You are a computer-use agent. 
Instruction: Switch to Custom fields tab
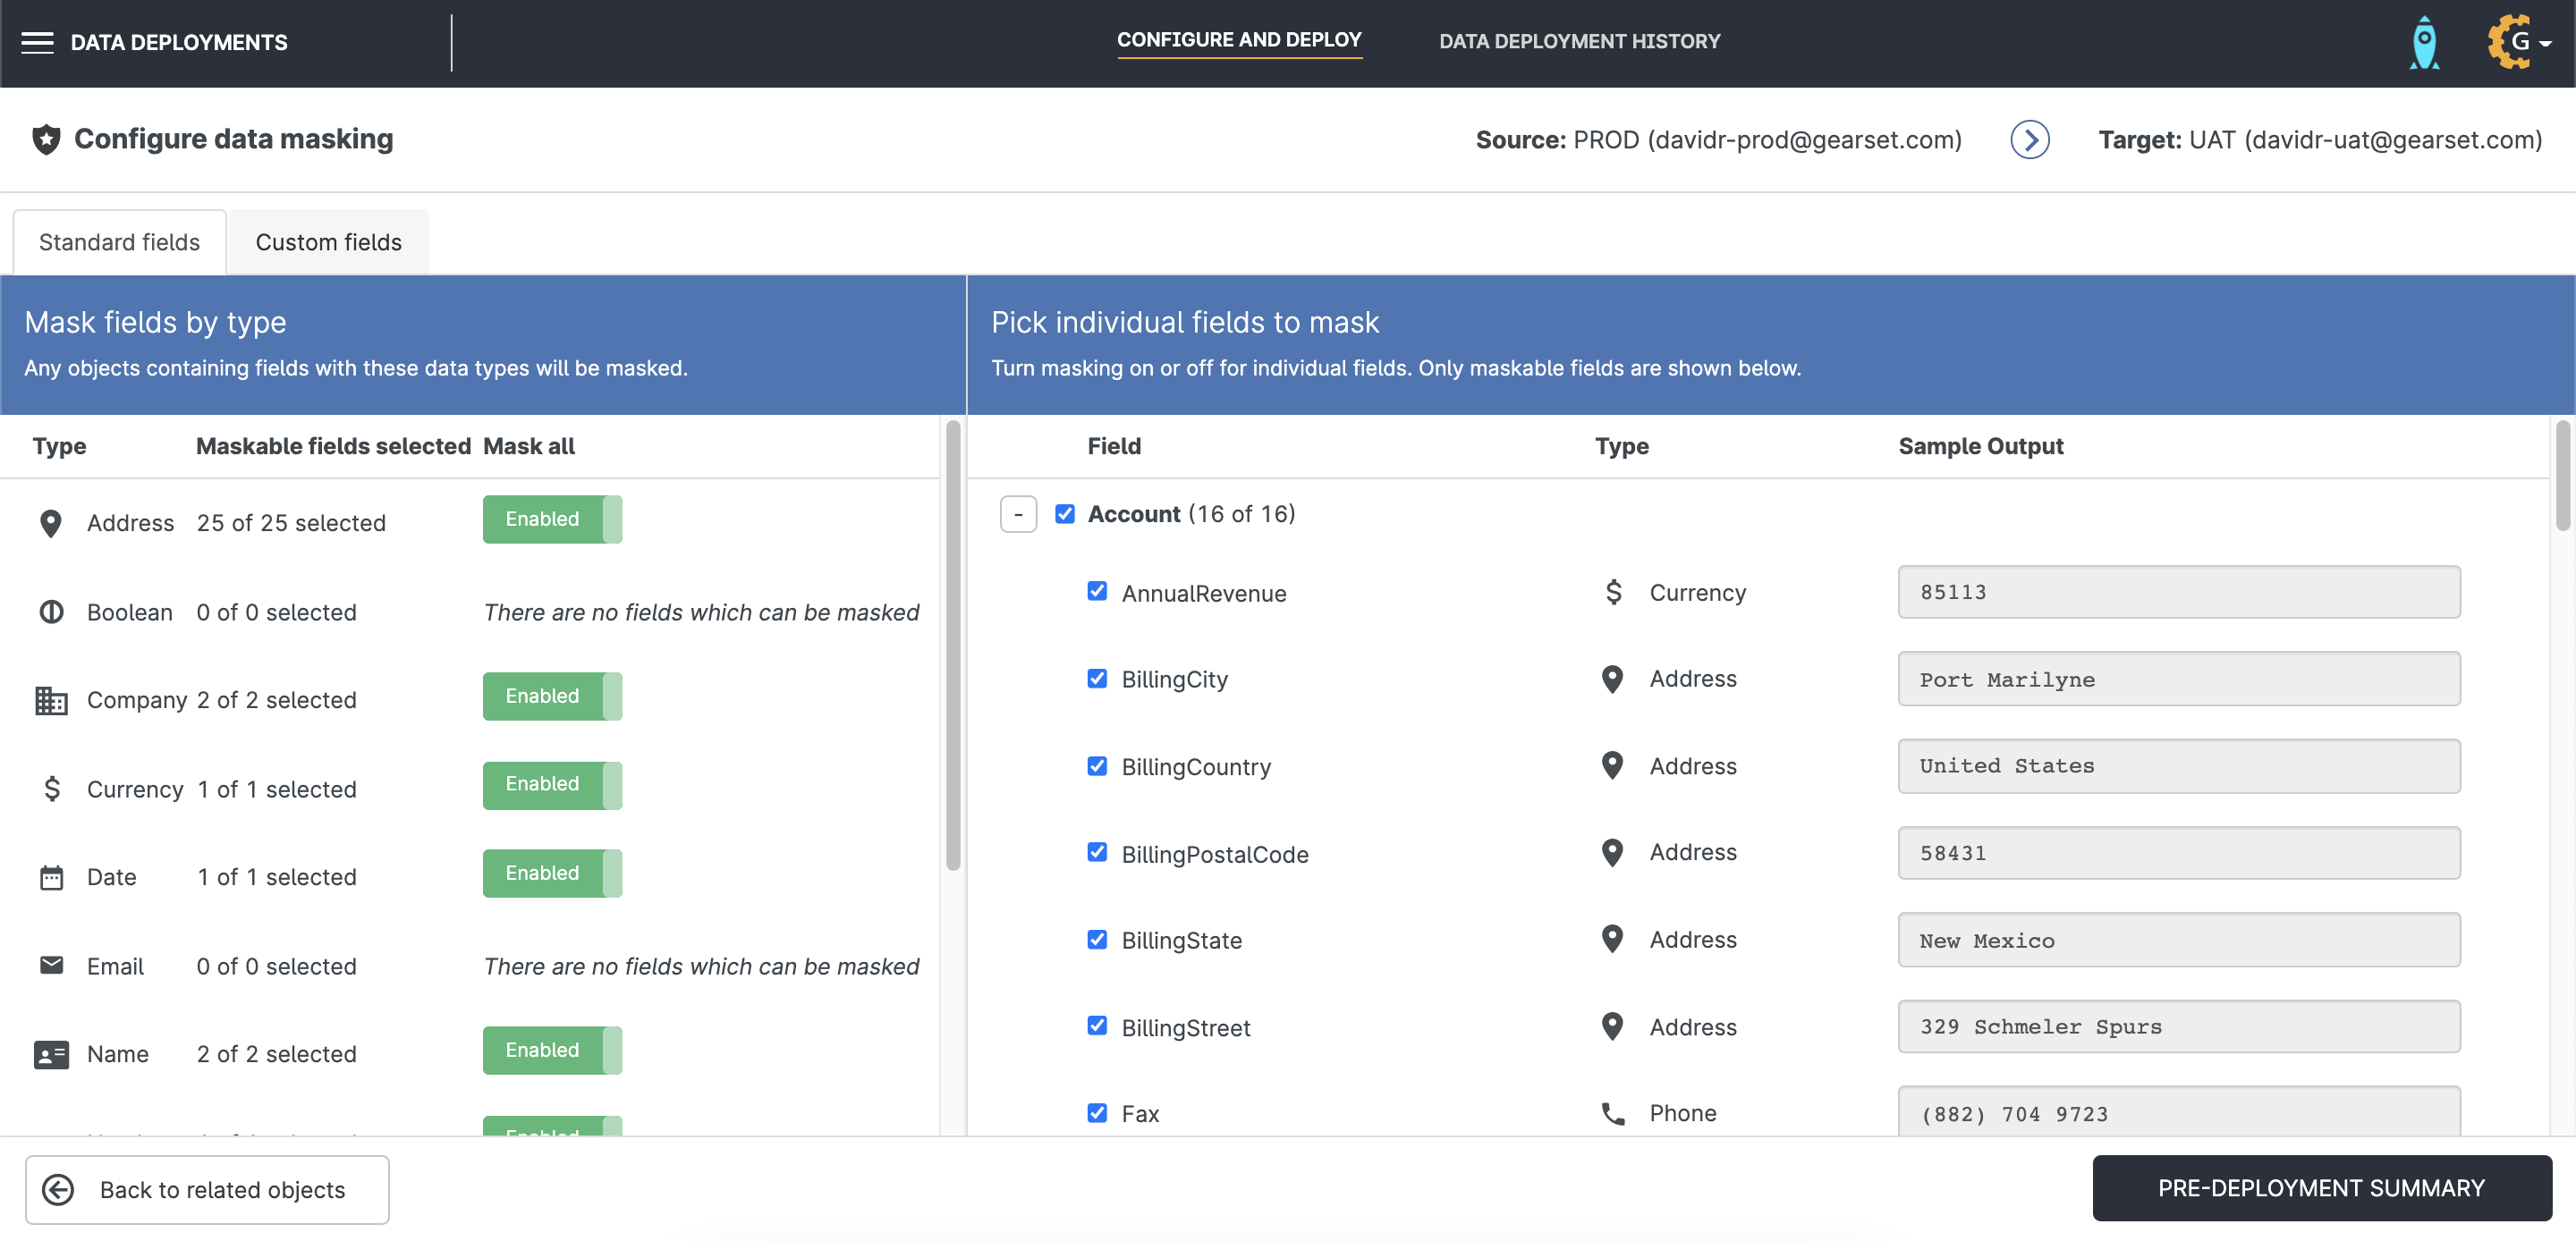pyautogui.click(x=328, y=242)
